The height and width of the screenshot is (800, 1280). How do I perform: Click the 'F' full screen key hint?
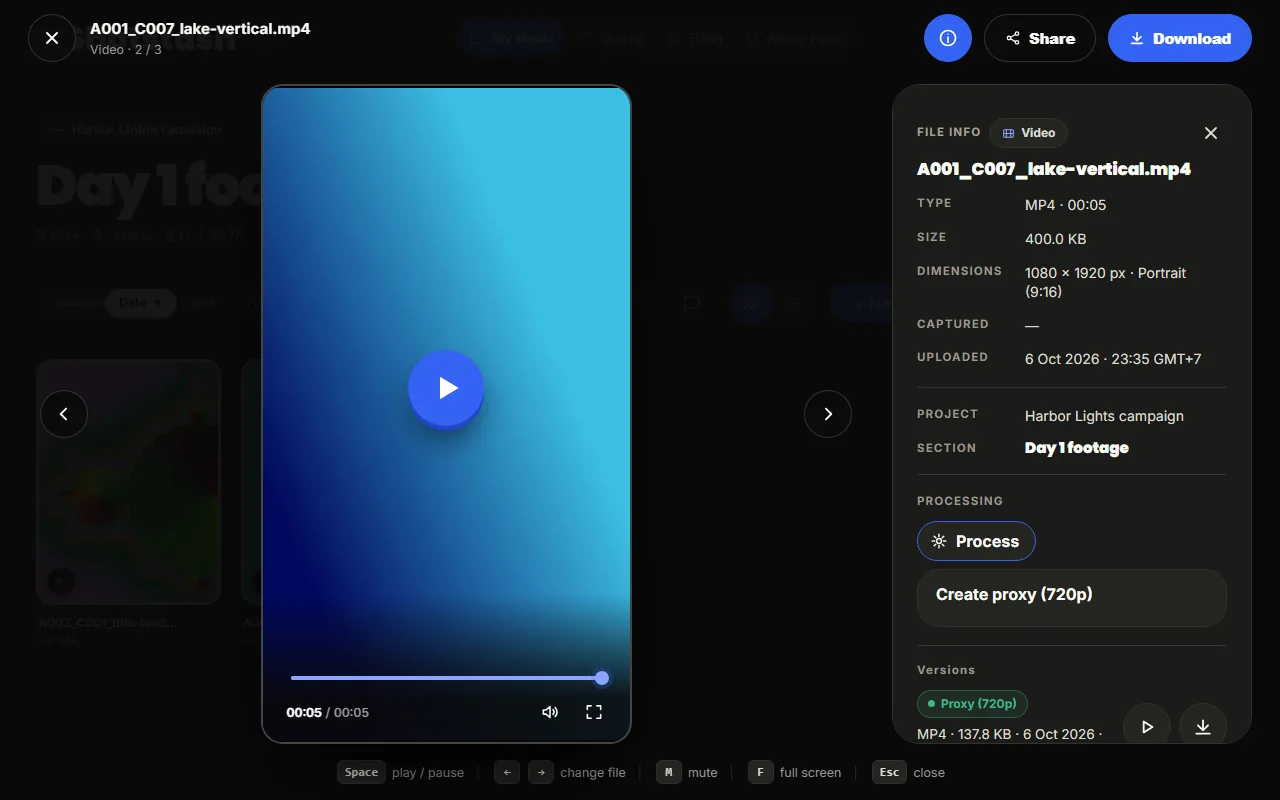click(x=761, y=772)
